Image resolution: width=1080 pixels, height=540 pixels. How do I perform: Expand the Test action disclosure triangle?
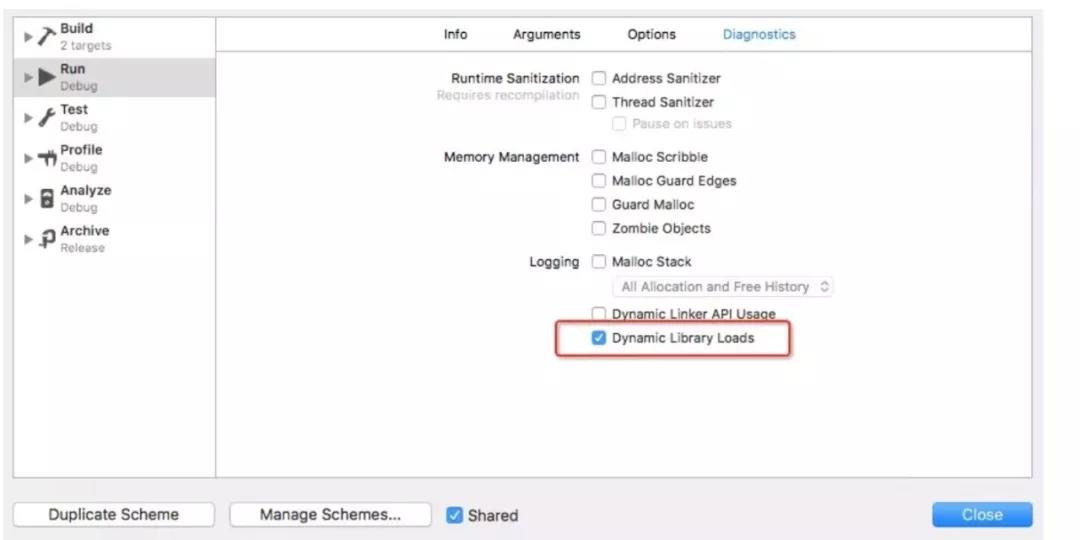click(29, 118)
